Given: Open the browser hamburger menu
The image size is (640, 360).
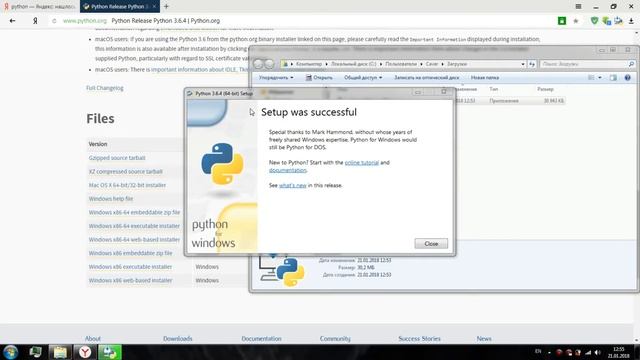Looking at the screenshot, I should 578,7.
